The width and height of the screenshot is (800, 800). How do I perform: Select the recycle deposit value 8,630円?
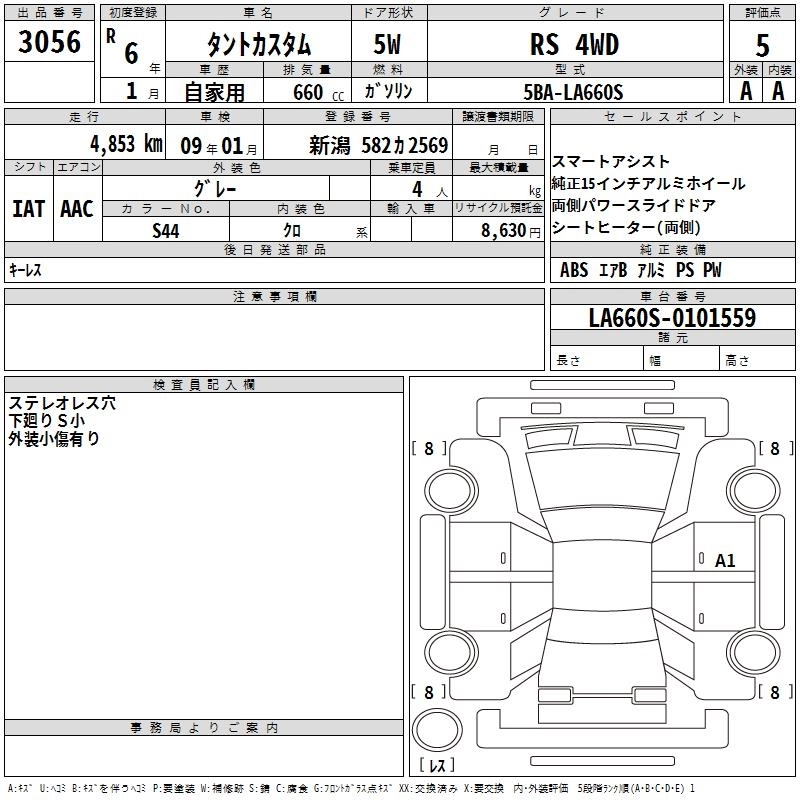click(498, 231)
